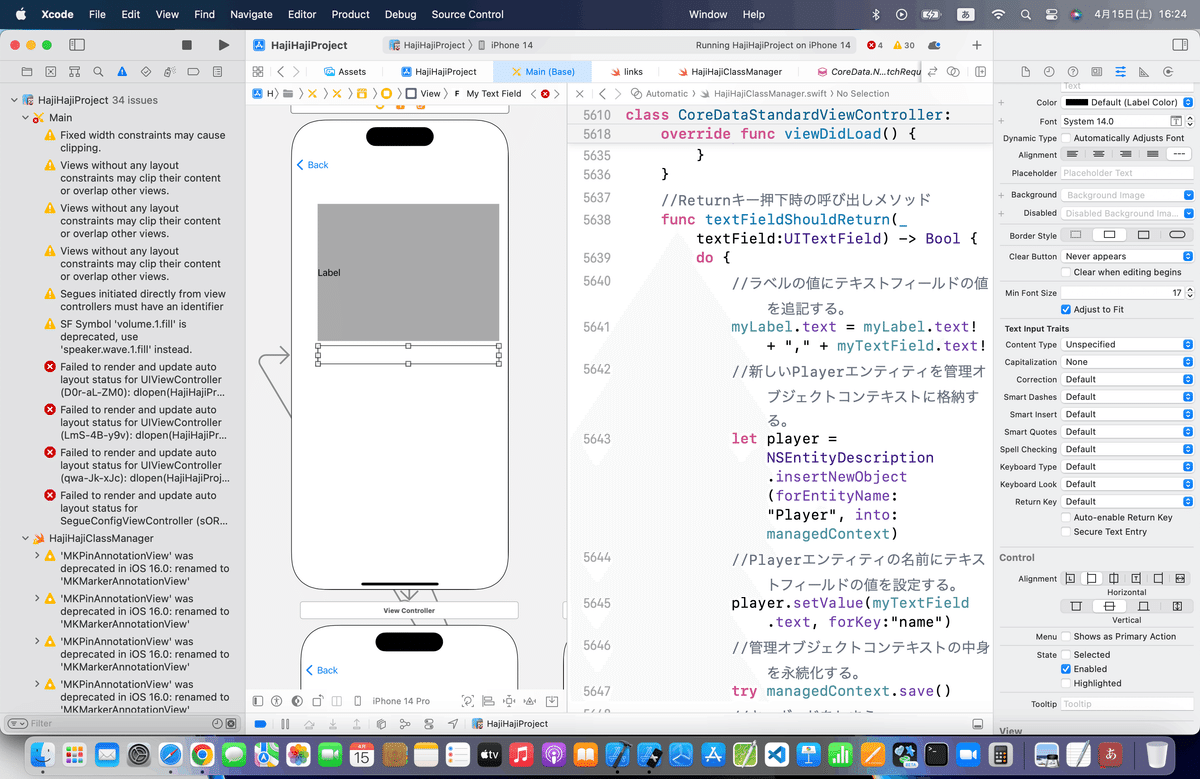Show the Identity inspector
This screenshot has width=1200, height=779.
[x=1096, y=72]
